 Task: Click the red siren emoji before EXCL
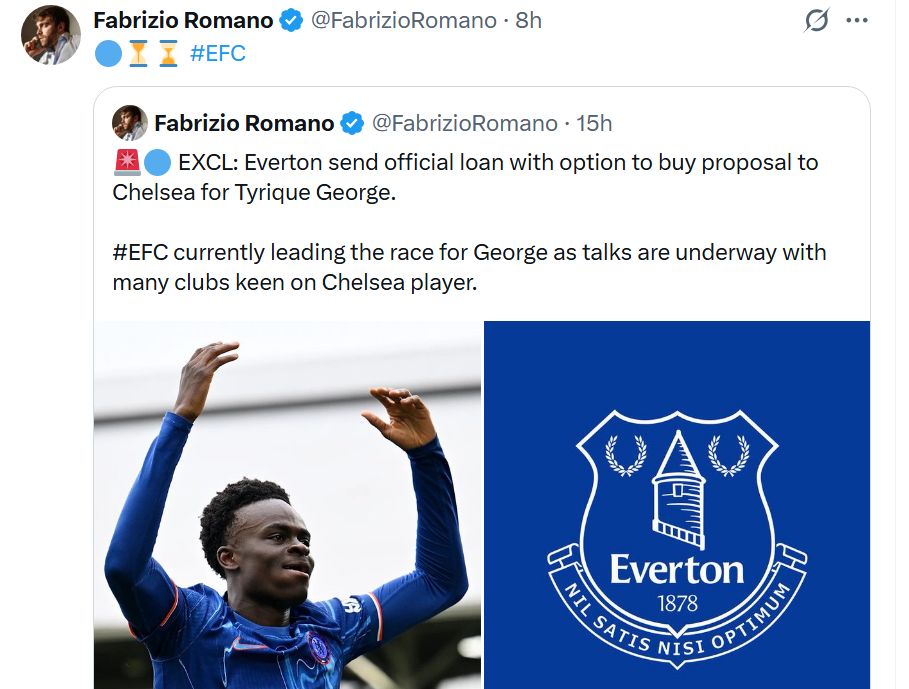pyautogui.click(x=126, y=162)
